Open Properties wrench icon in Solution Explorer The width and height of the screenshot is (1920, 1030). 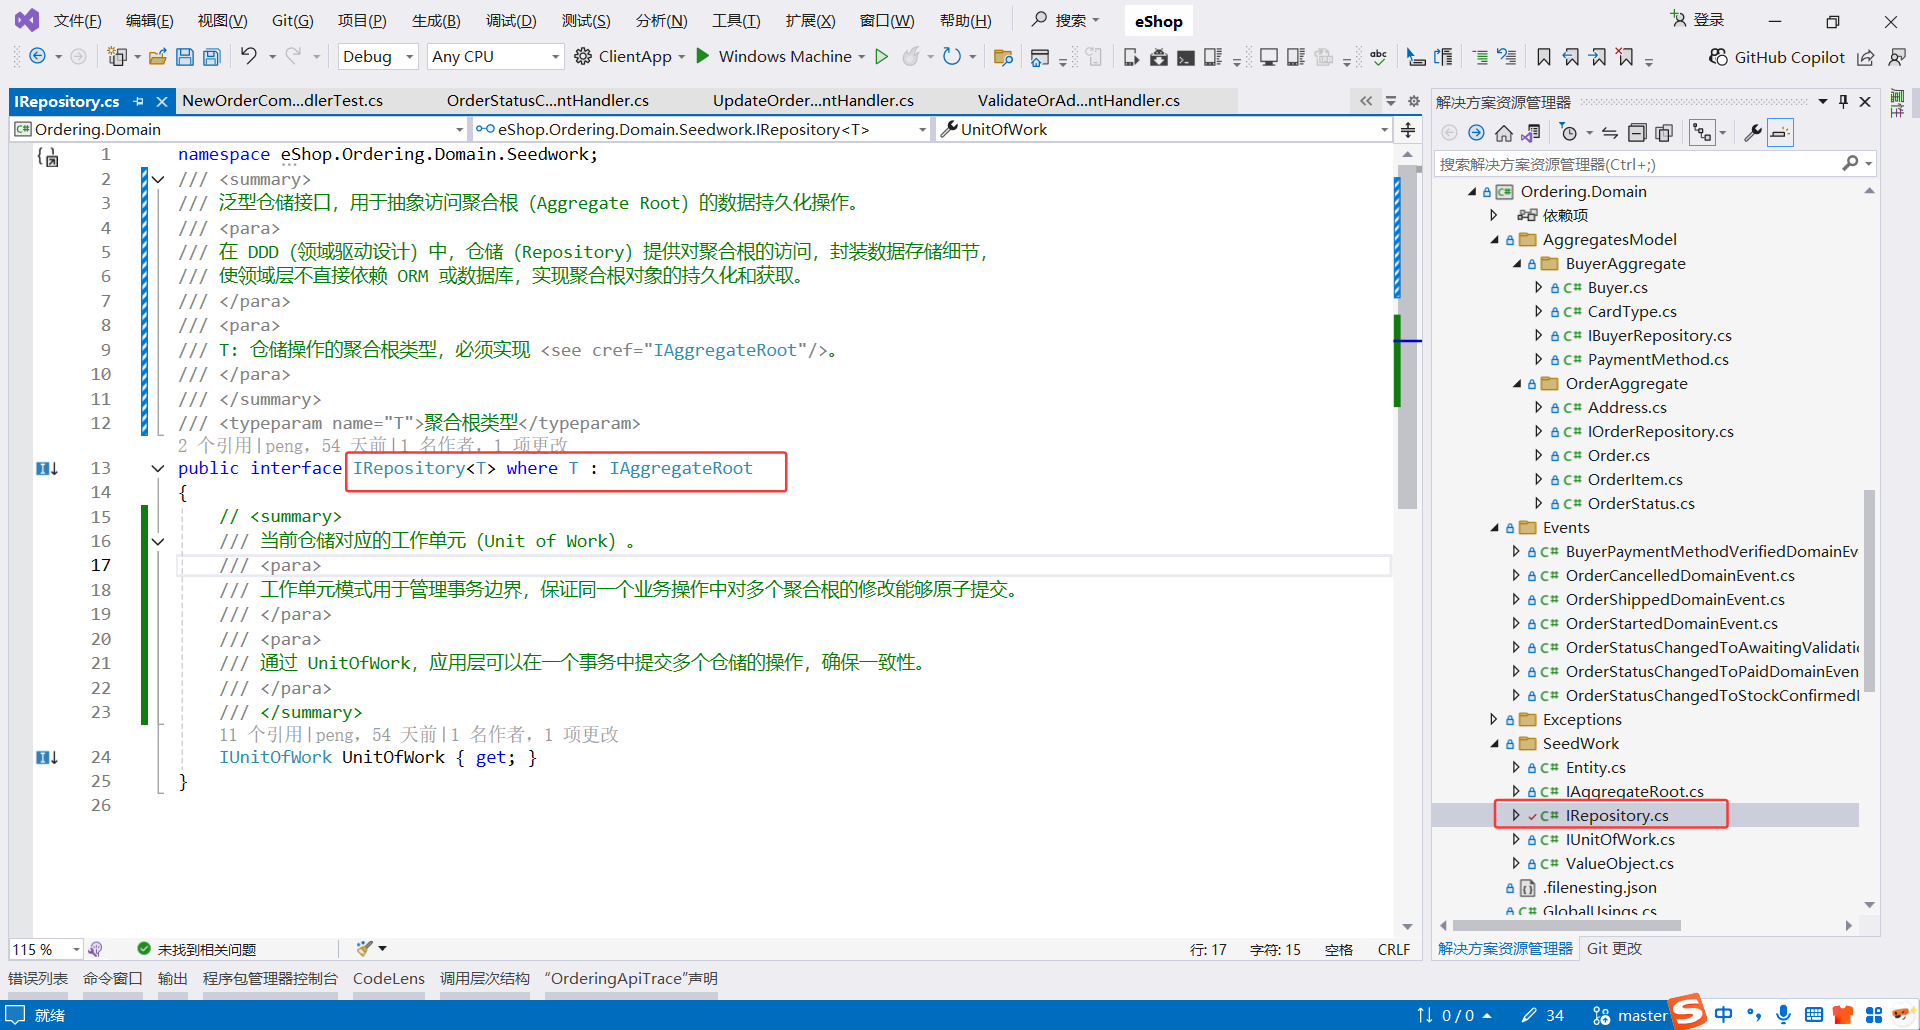coord(1752,133)
